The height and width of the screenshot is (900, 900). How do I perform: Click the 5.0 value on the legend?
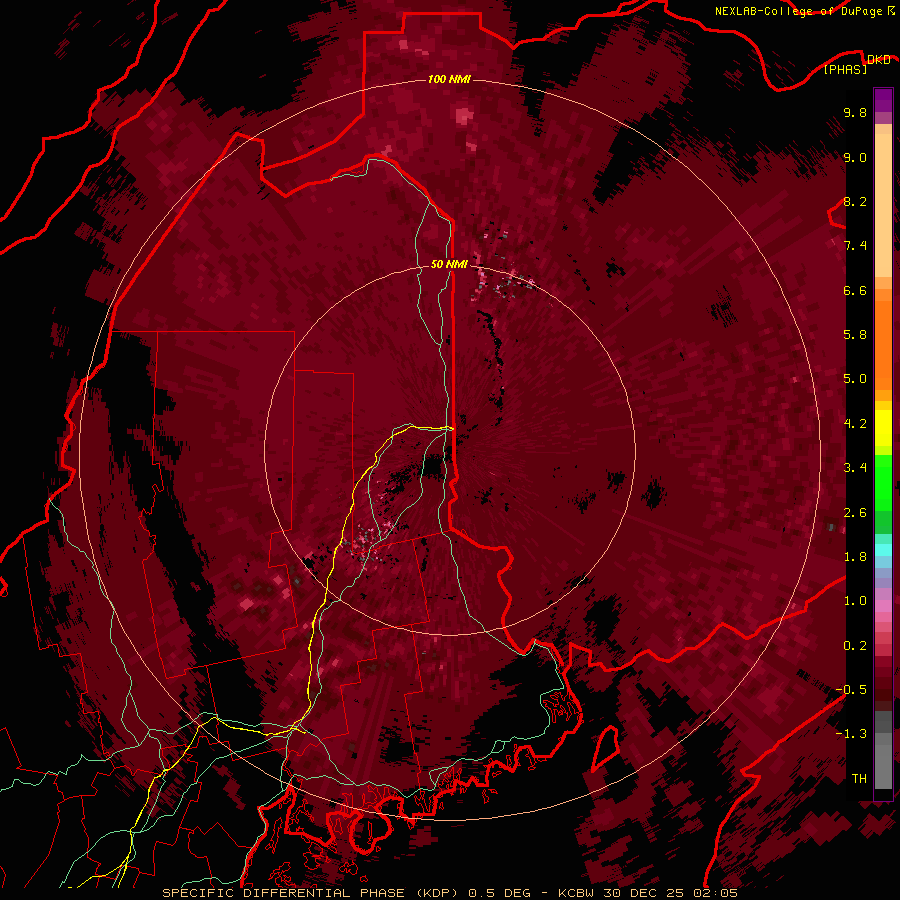pyautogui.click(x=855, y=379)
